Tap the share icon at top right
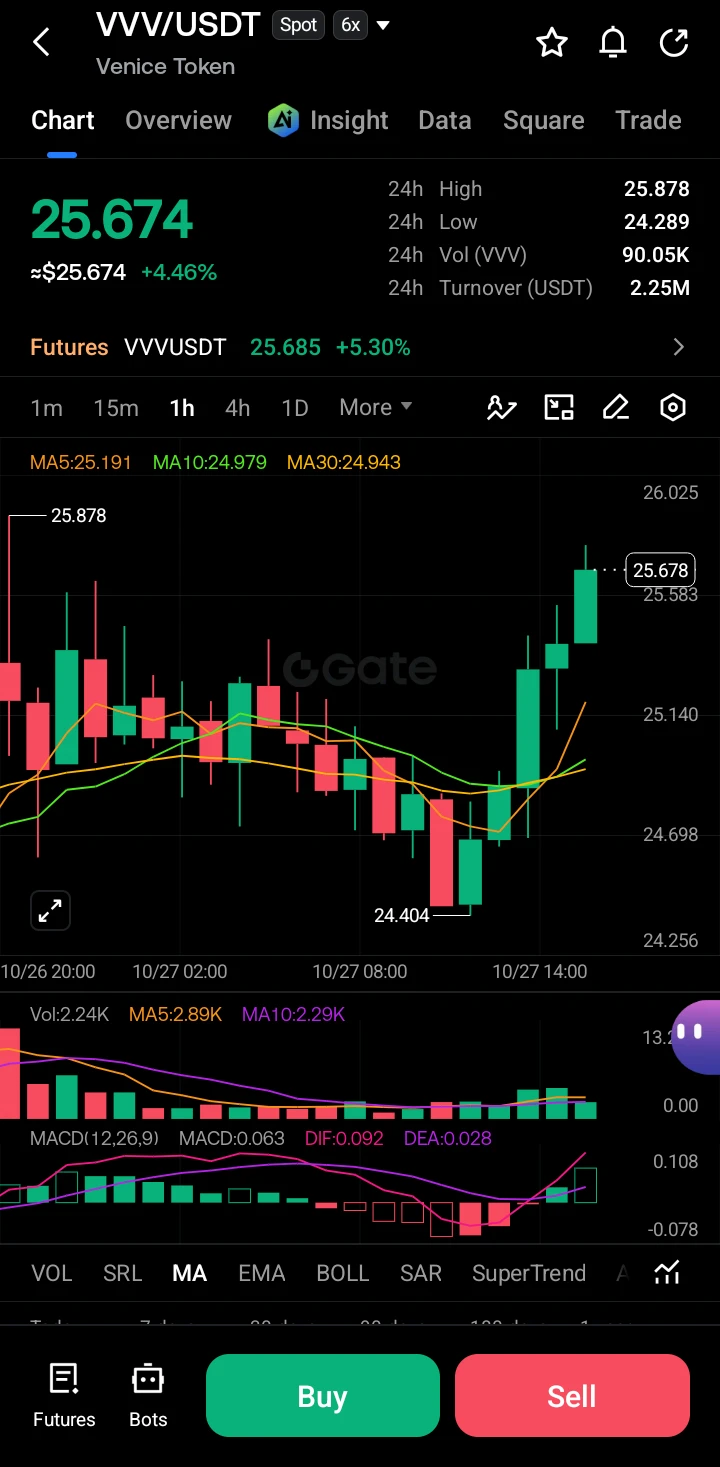Image resolution: width=720 pixels, height=1467 pixels. 675,42
